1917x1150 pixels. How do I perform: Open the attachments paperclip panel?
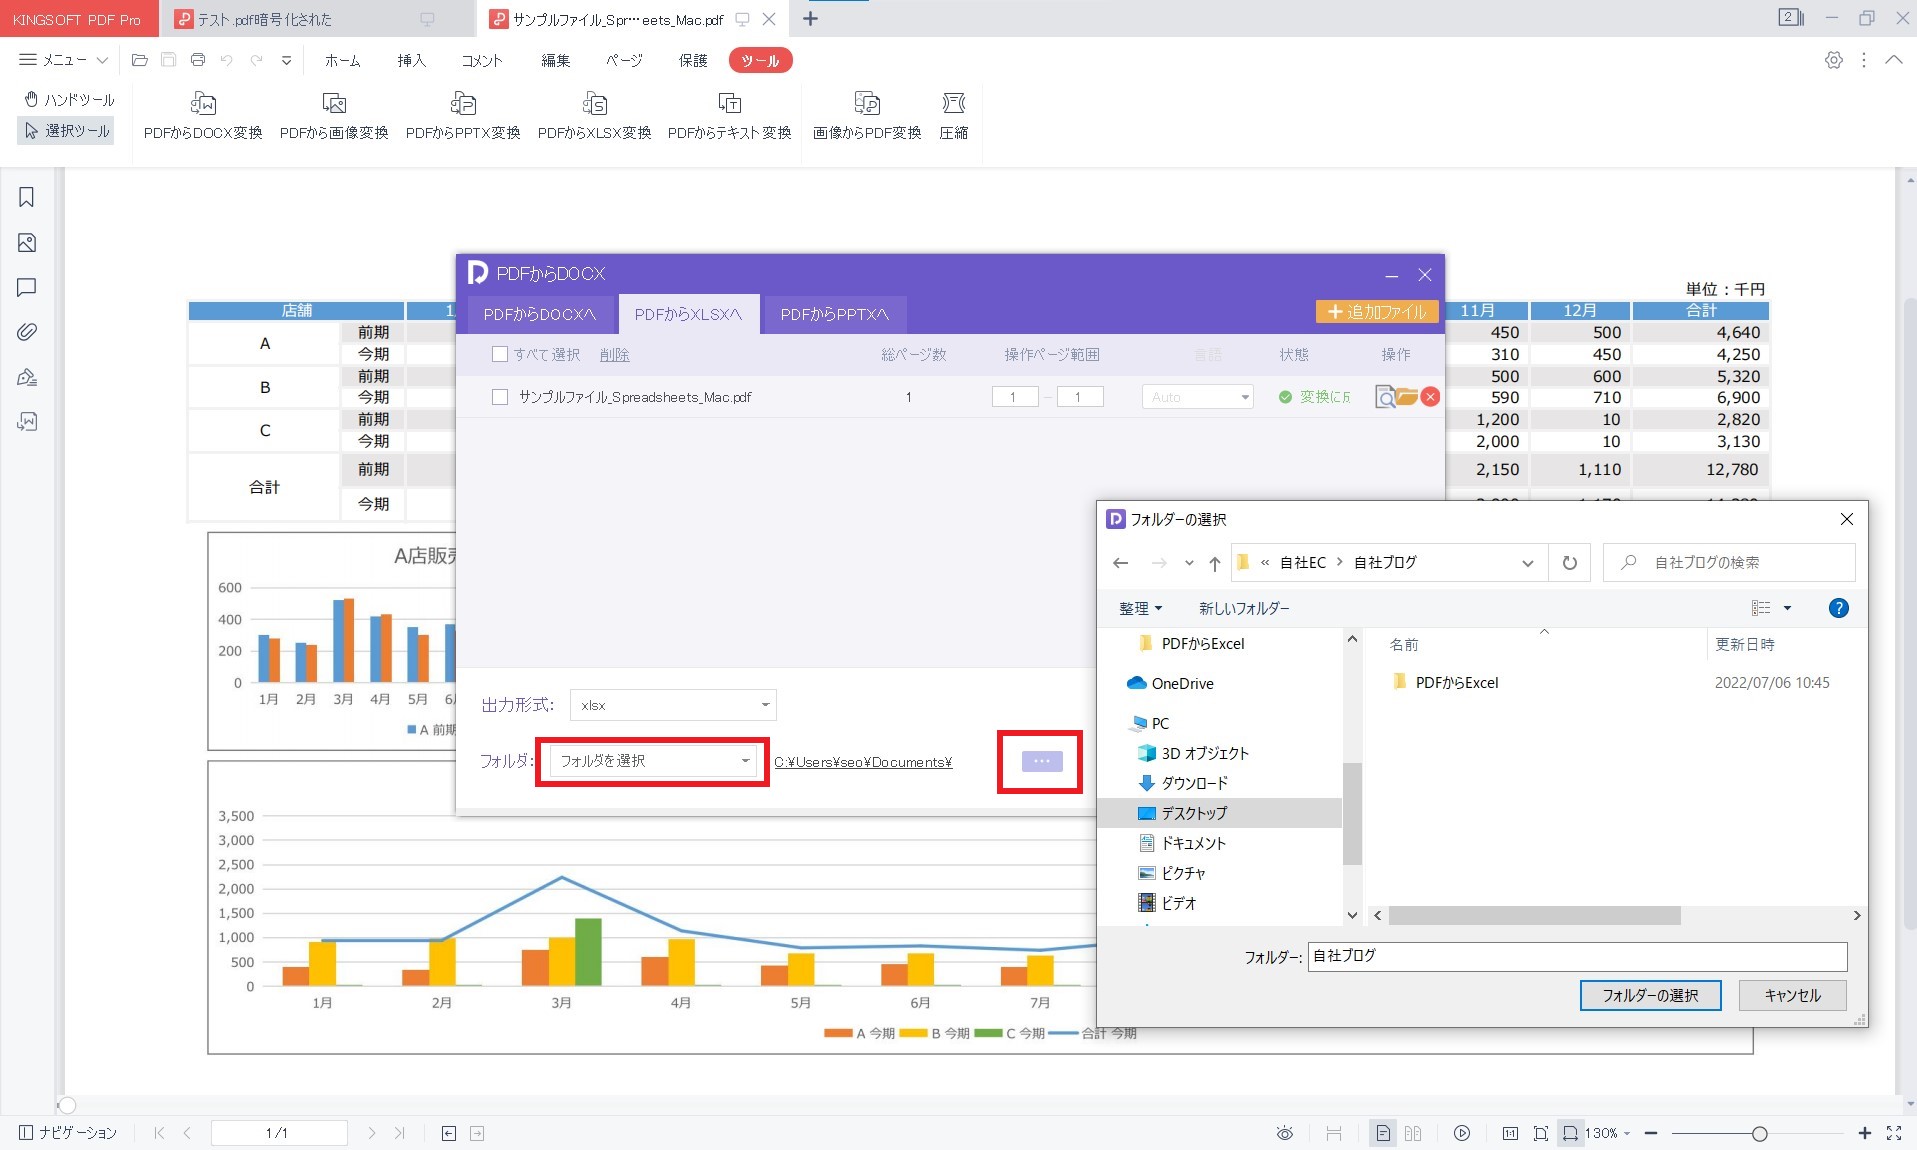click(27, 332)
